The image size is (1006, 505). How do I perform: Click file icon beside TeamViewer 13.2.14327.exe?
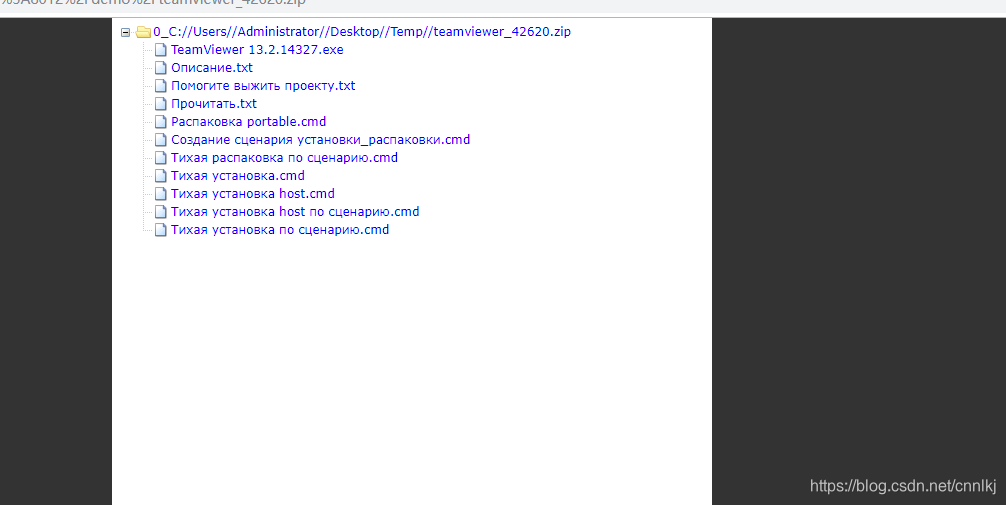[x=160, y=49]
